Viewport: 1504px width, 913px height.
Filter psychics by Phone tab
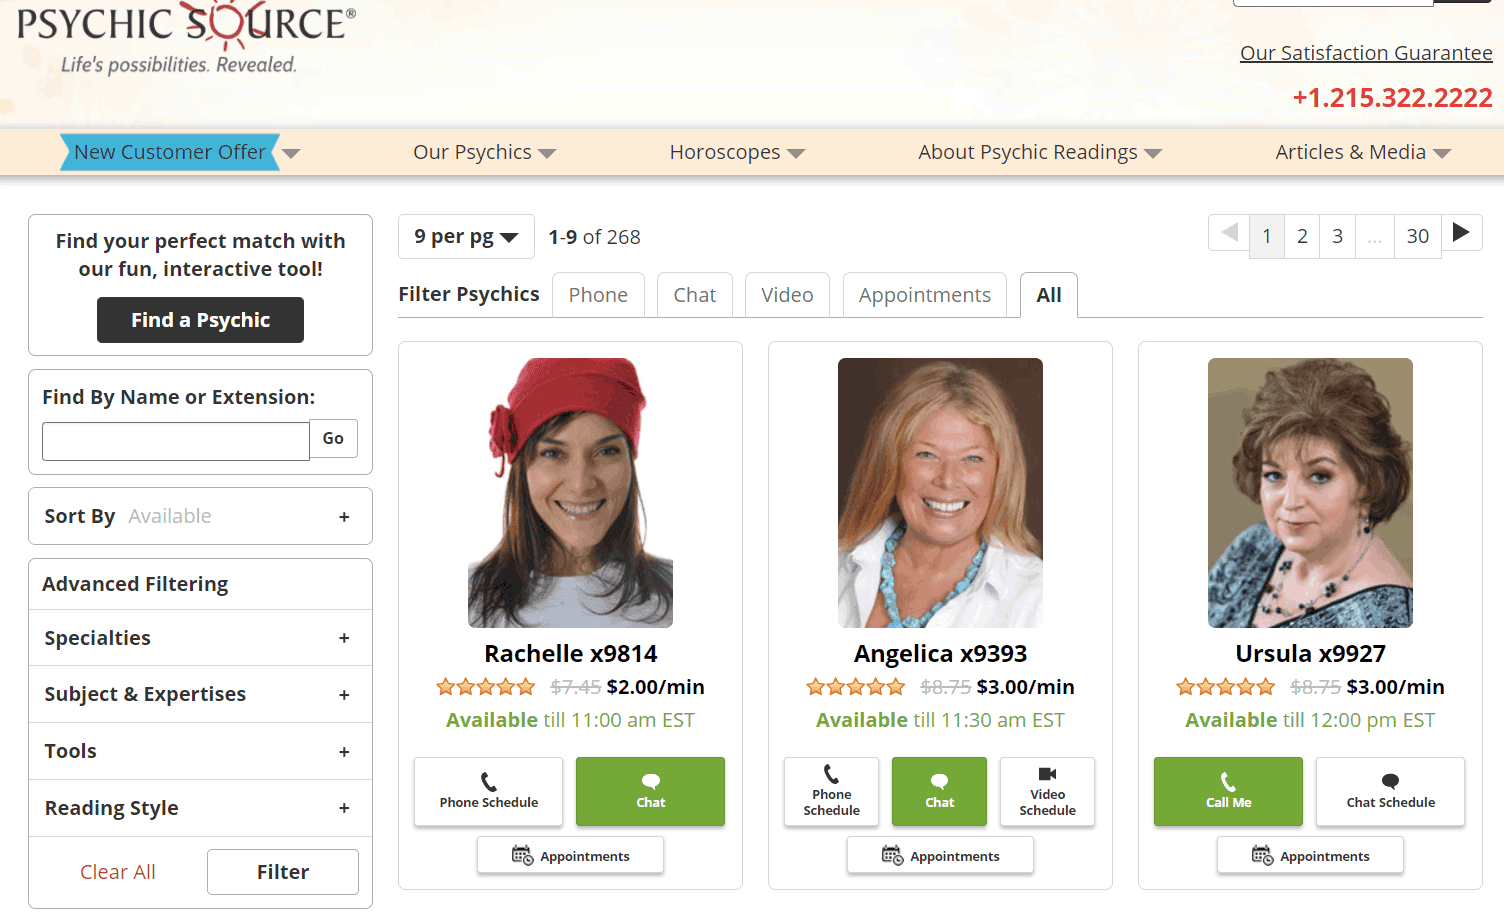(x=598, y=295)
